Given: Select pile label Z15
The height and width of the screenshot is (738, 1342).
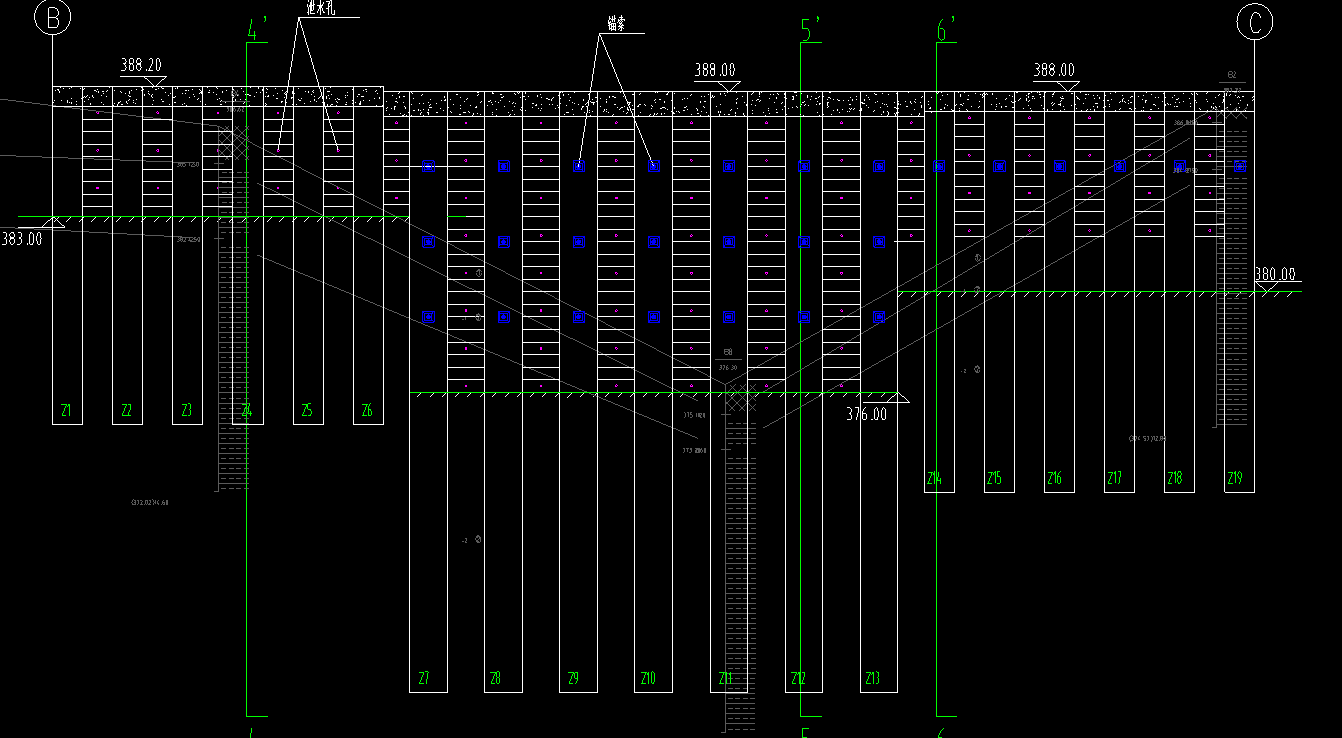Looking at the screenshot, I should tap(994, 479).
